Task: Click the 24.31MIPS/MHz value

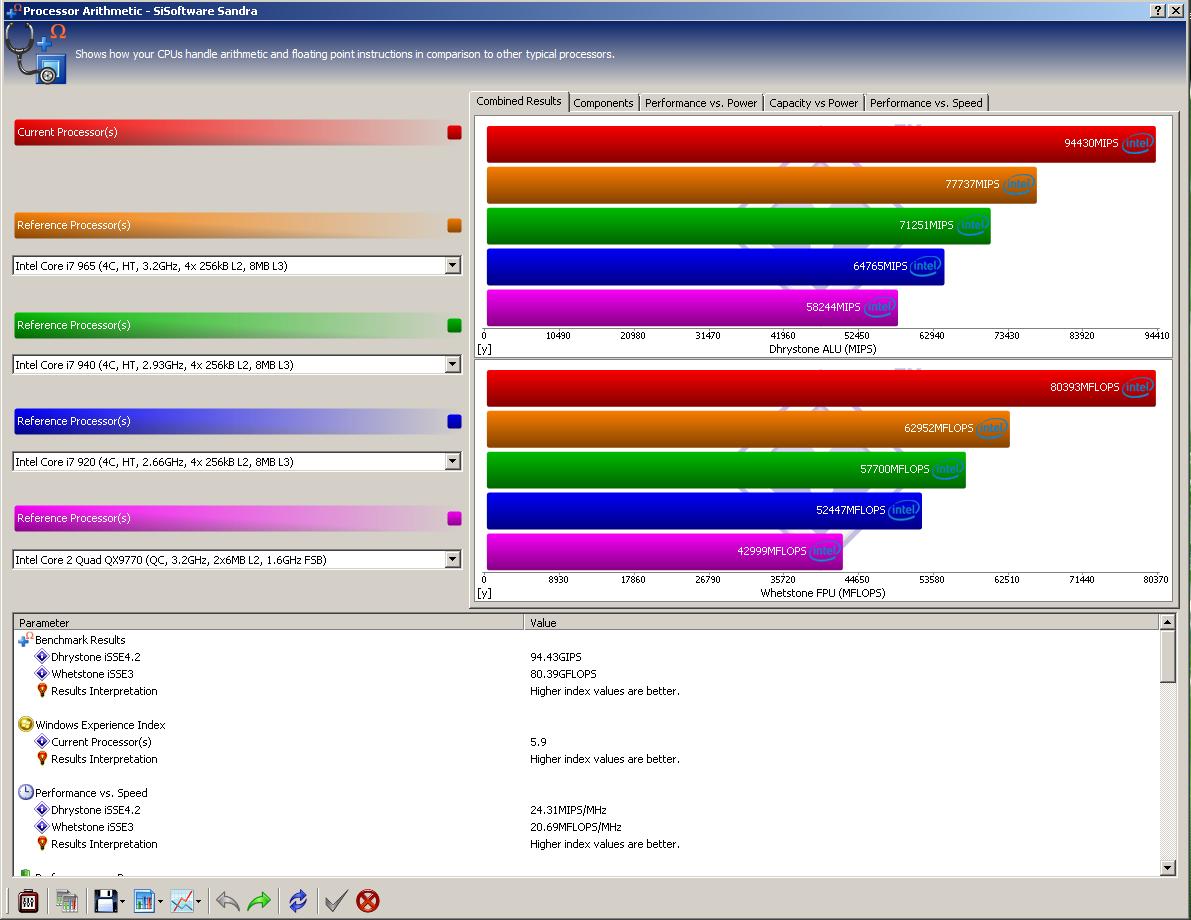Action: [x=568, y=810]
